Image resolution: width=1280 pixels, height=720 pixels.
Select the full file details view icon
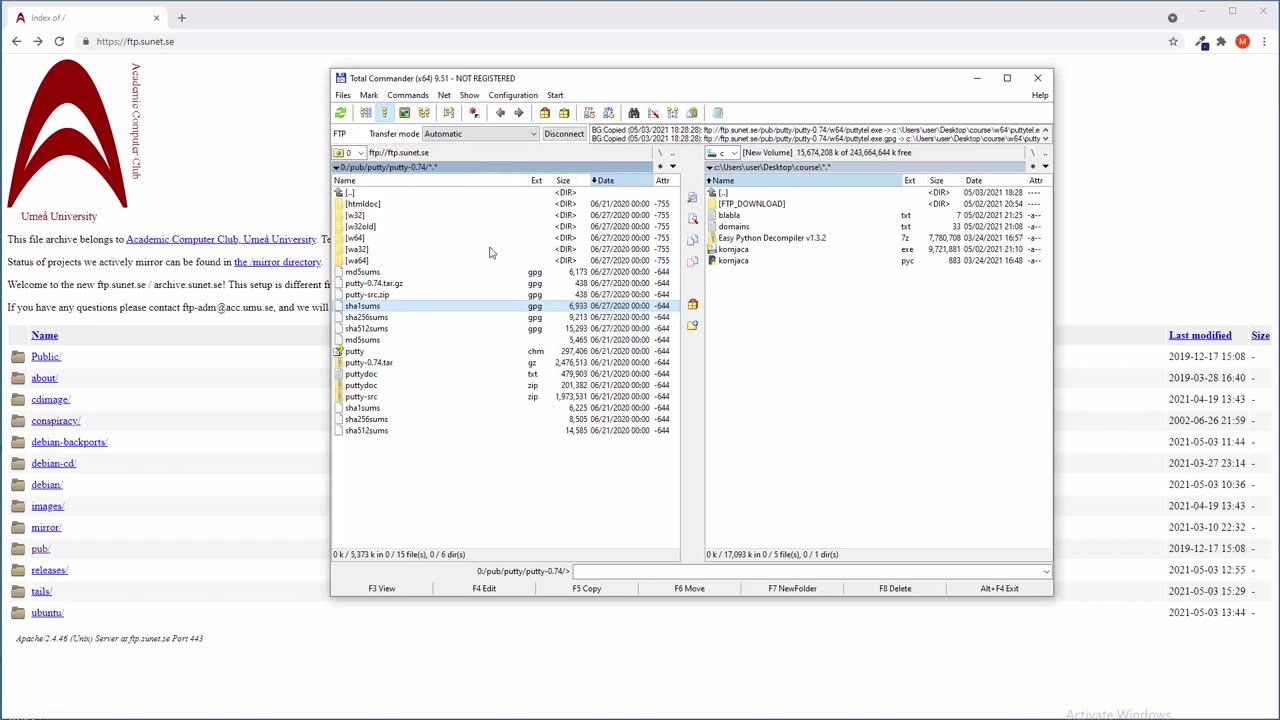click(385, 113)
